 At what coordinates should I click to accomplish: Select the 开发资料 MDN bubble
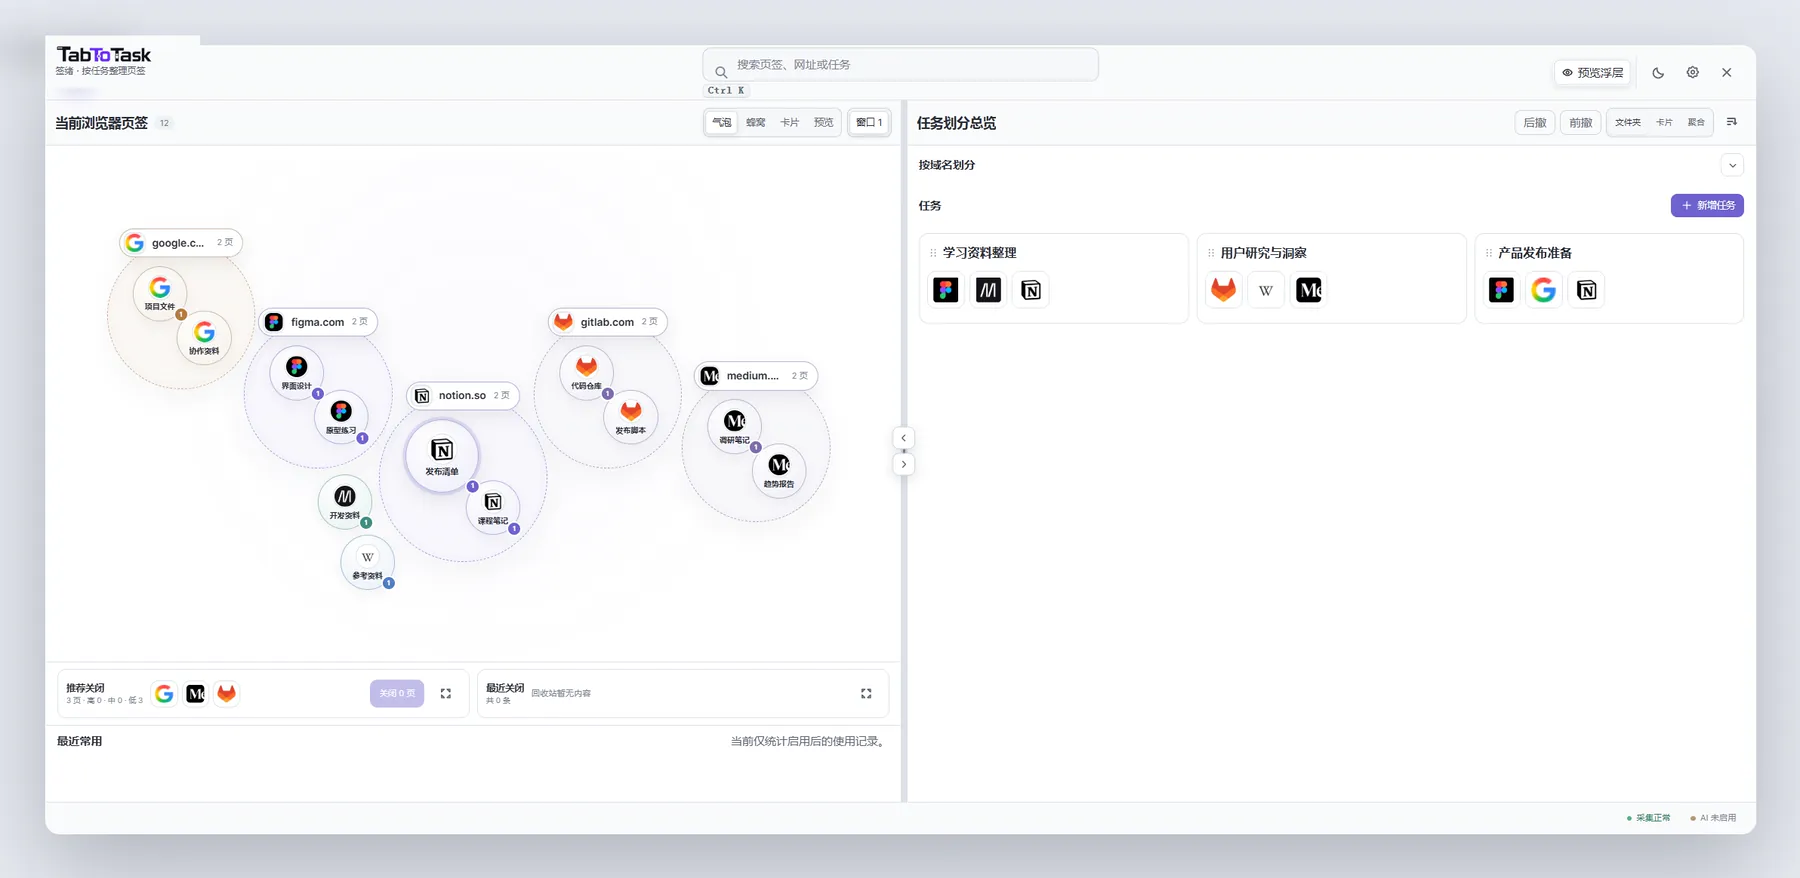pyautogui.click(x=345, y=502)
